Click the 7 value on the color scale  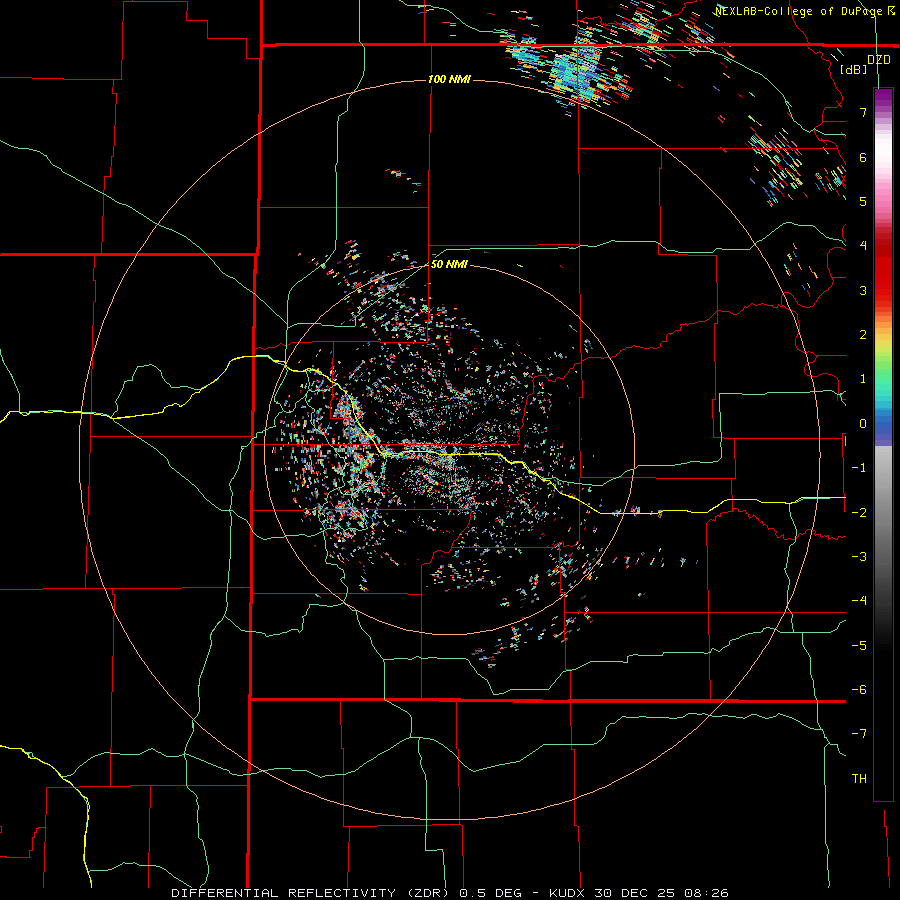[863, 112]
